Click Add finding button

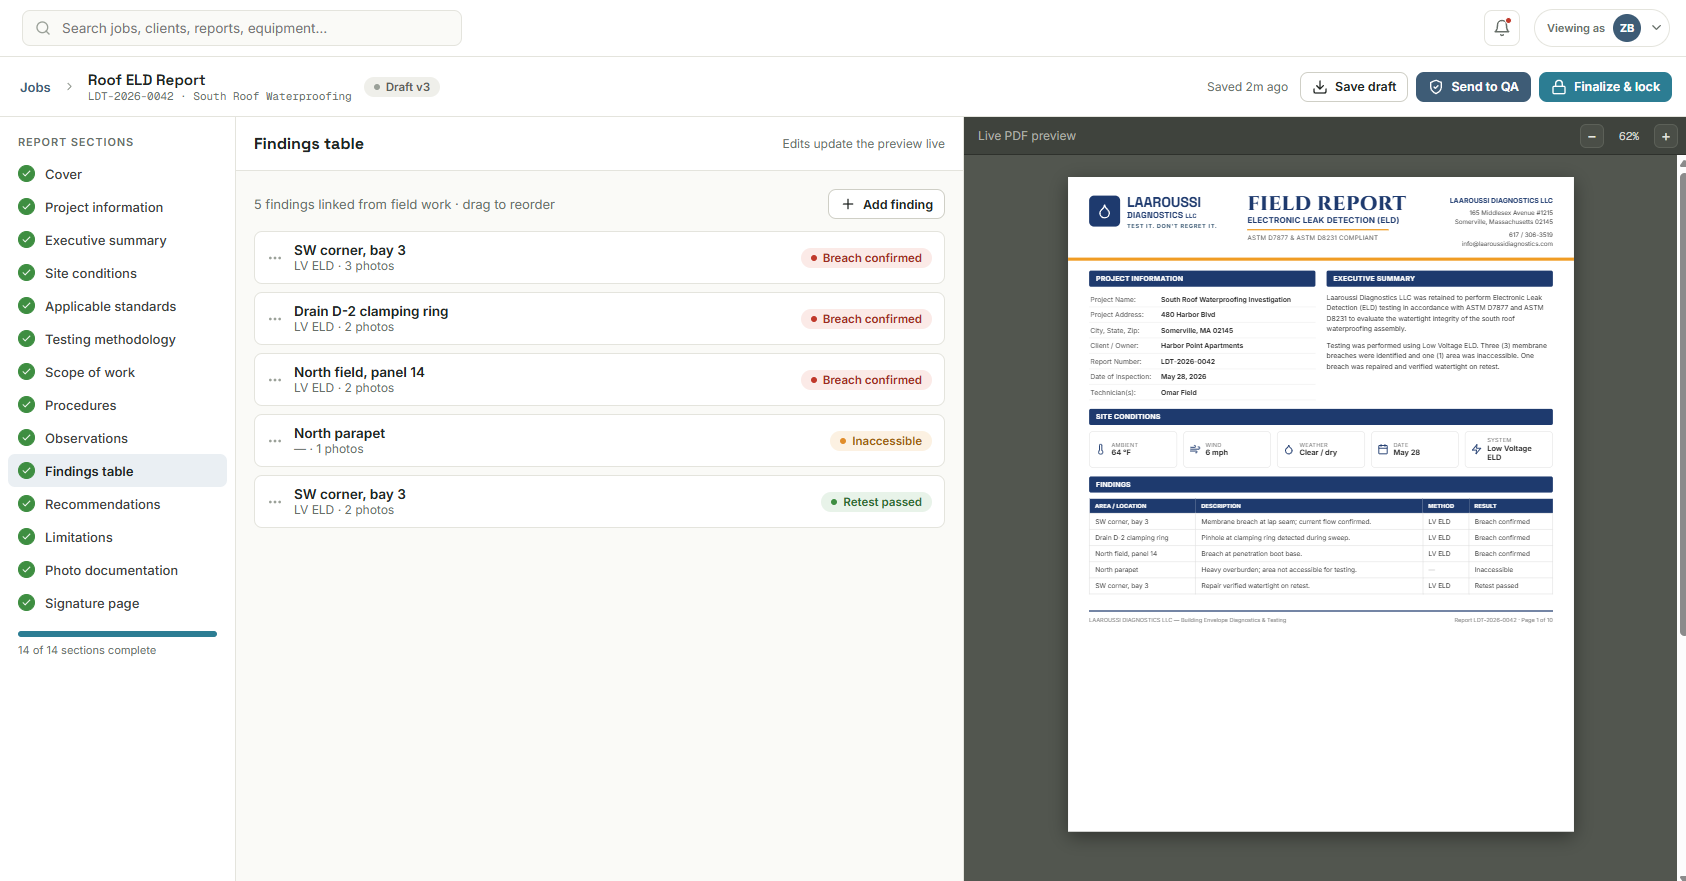tap(886, 204)
